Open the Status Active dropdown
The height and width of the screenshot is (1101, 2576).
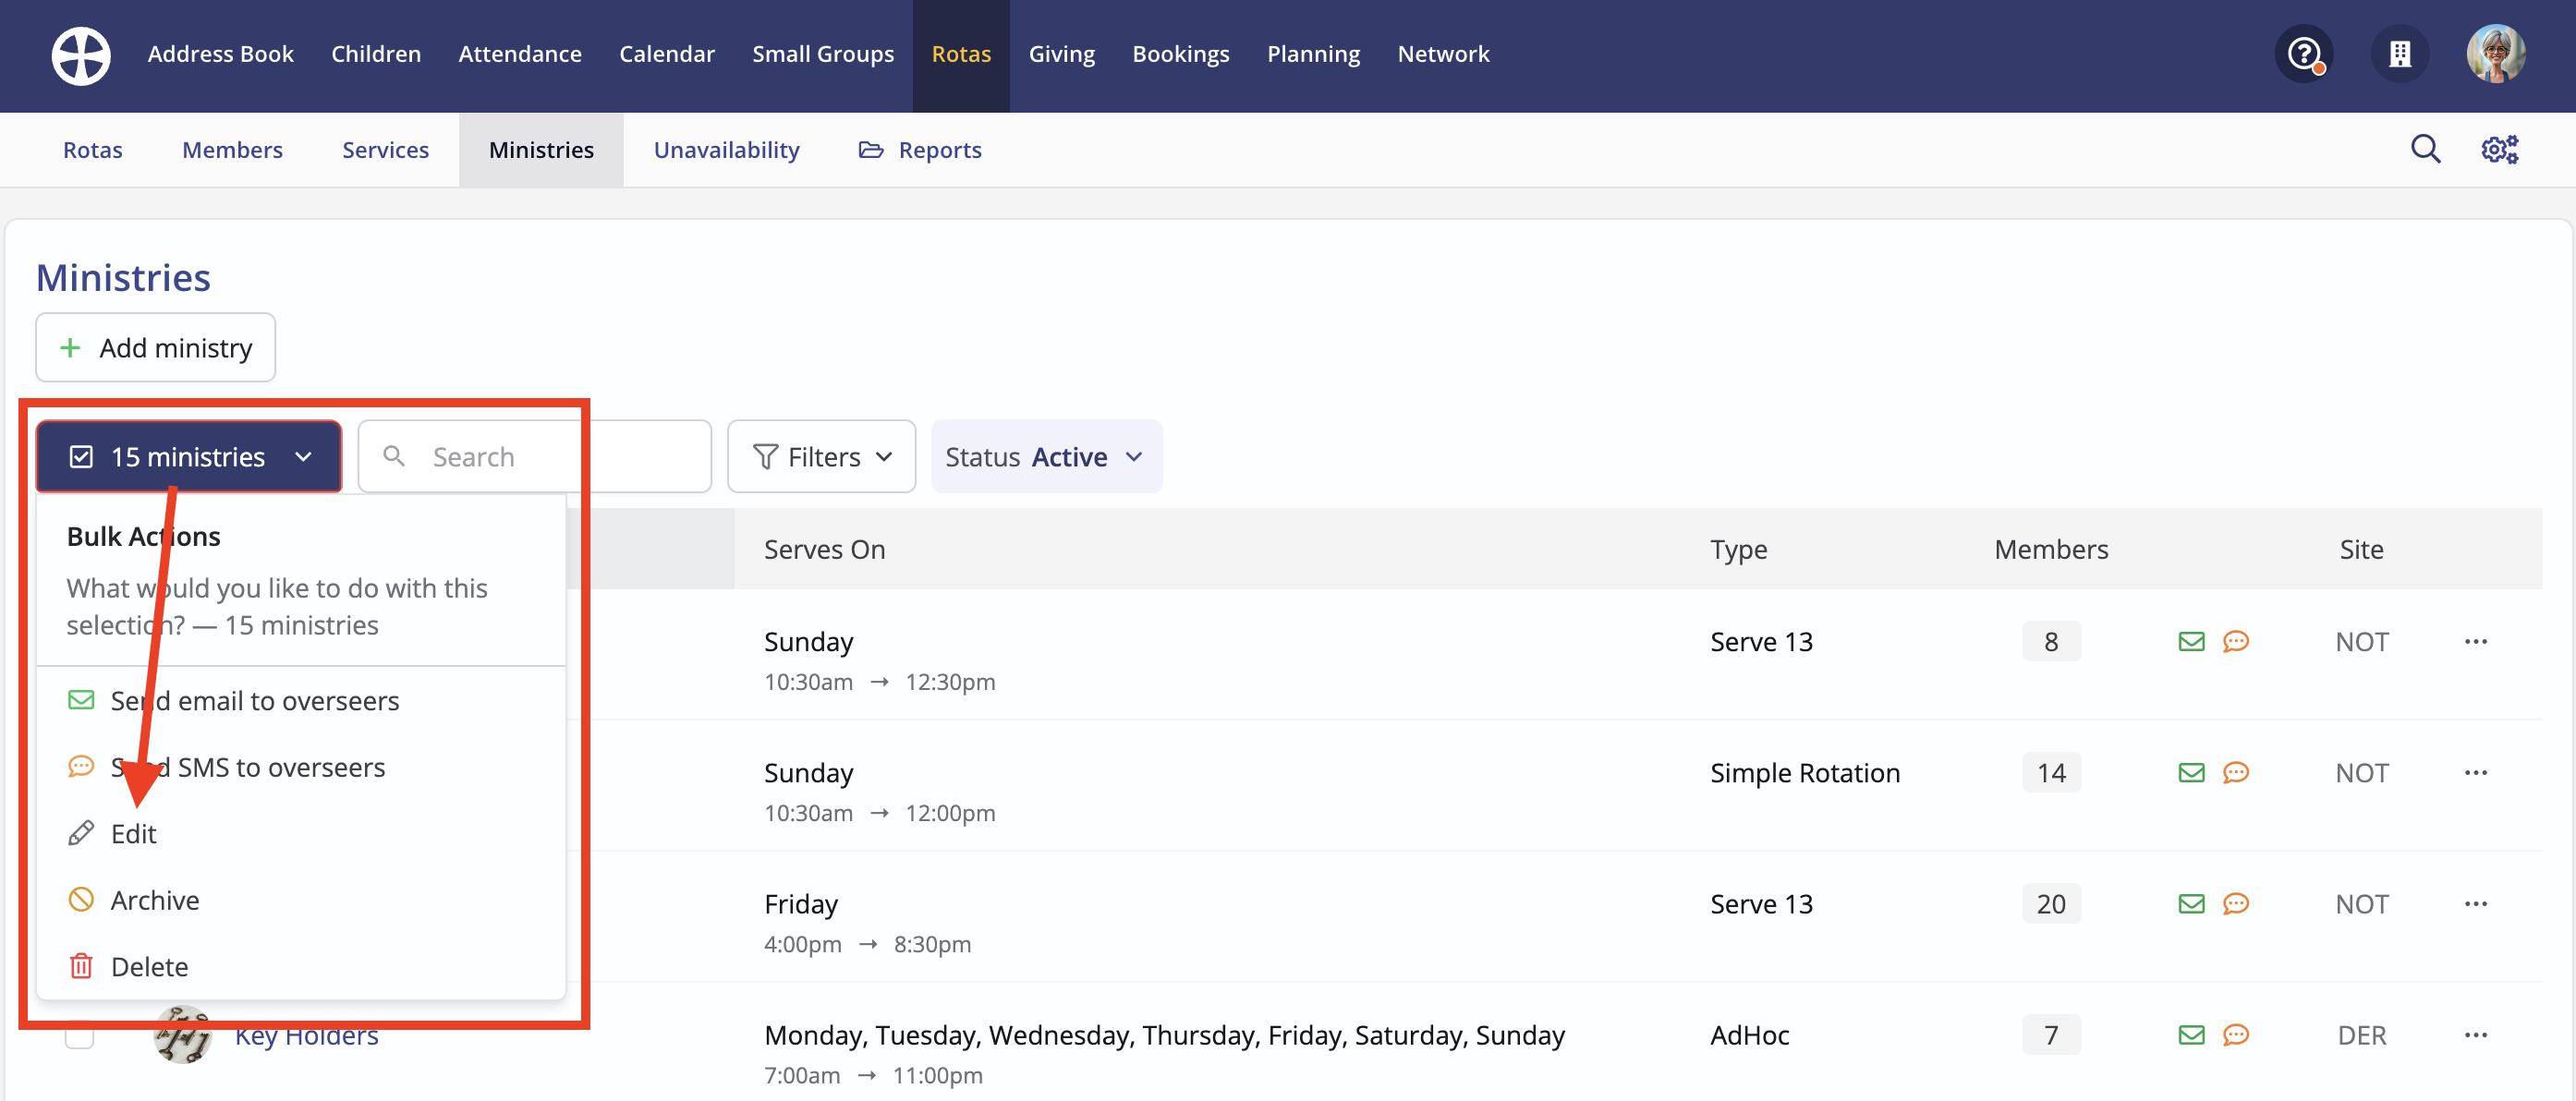1045,457
